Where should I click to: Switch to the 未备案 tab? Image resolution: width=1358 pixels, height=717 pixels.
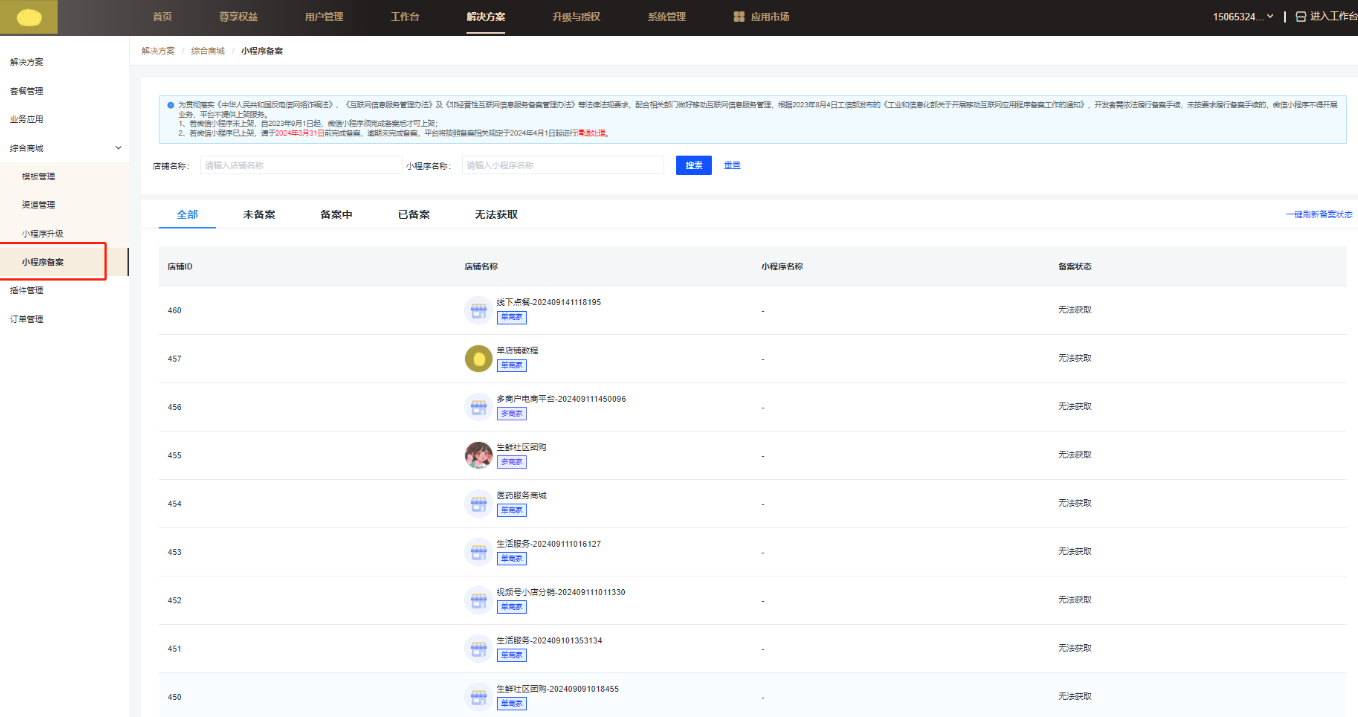259,215
